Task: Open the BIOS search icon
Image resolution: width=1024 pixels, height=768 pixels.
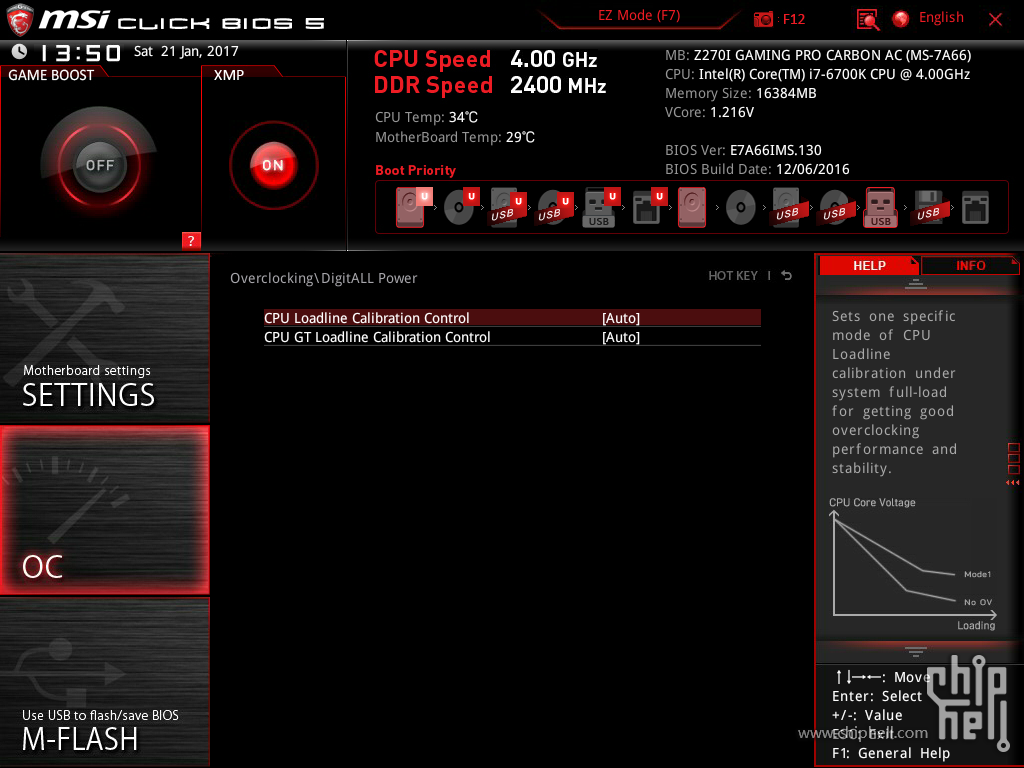Action: point(868,20)
